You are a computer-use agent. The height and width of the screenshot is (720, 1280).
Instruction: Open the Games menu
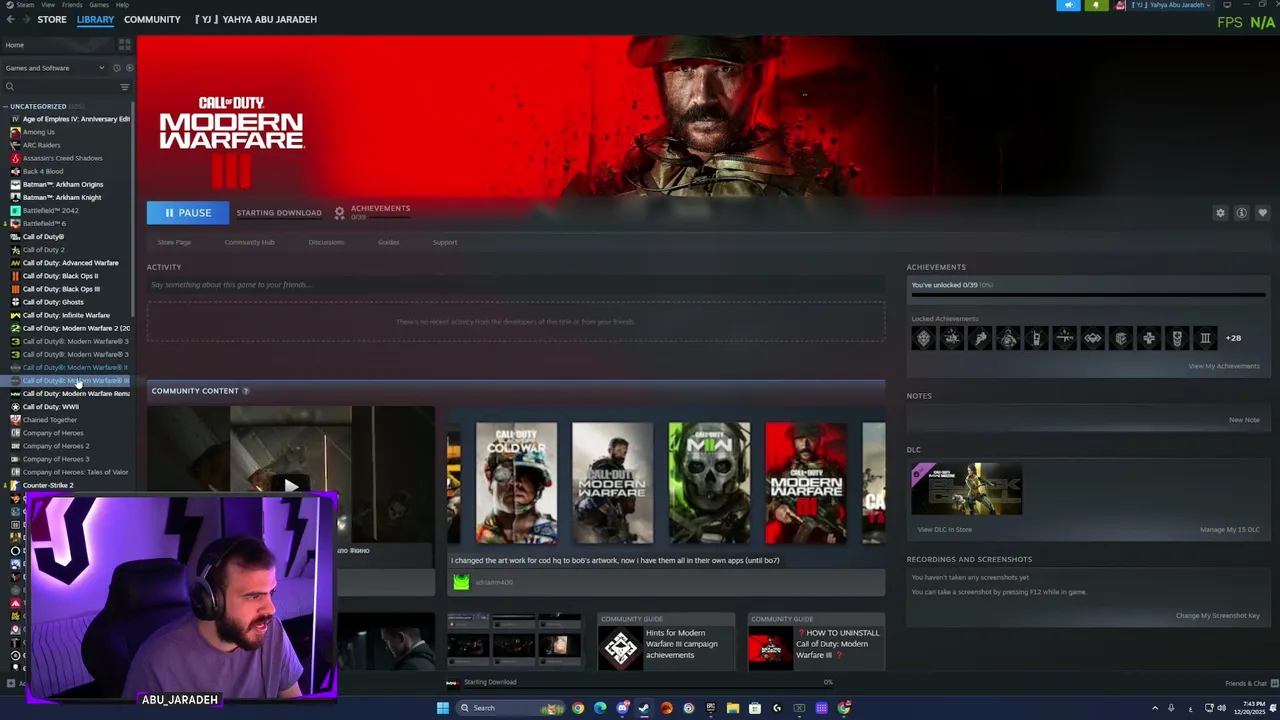(99, 5)
